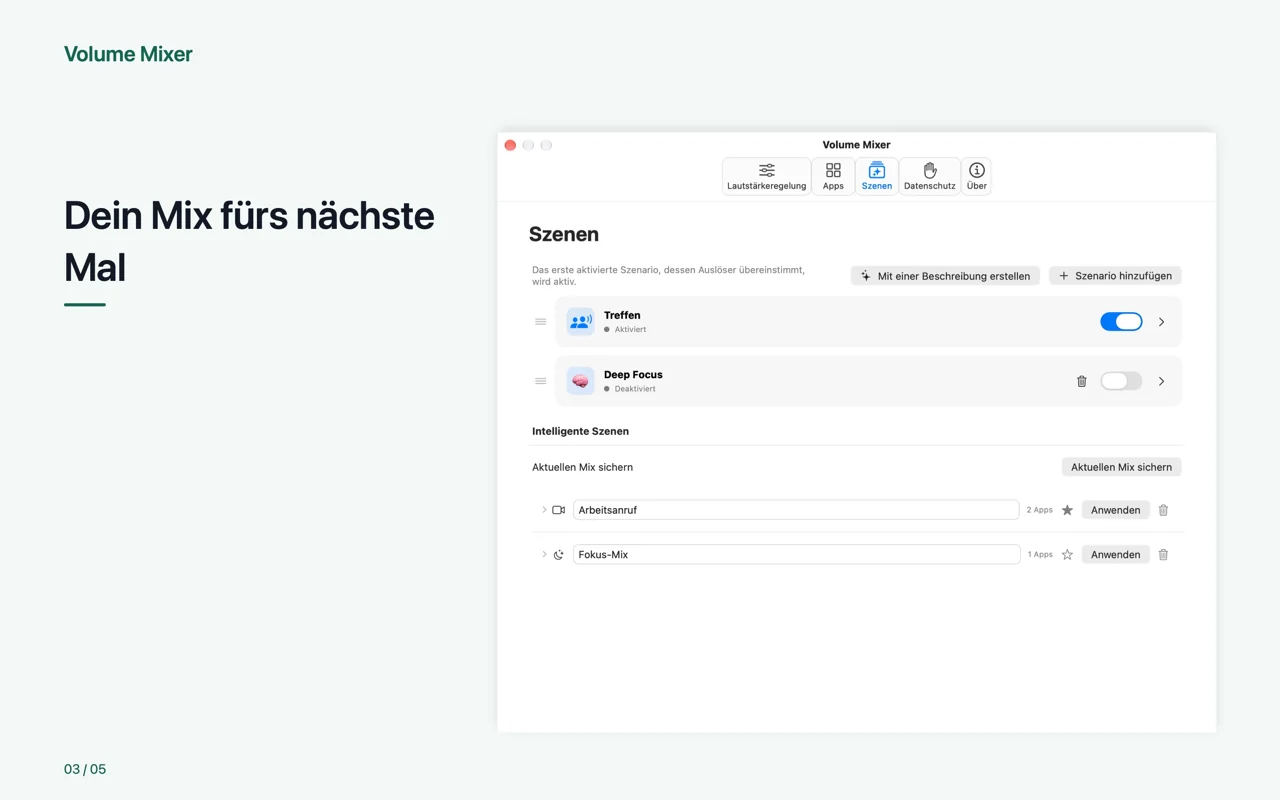The width and height of the screenshot is (1280, 800).
Task: Select the Szenen tab
Action: (876, 176)
